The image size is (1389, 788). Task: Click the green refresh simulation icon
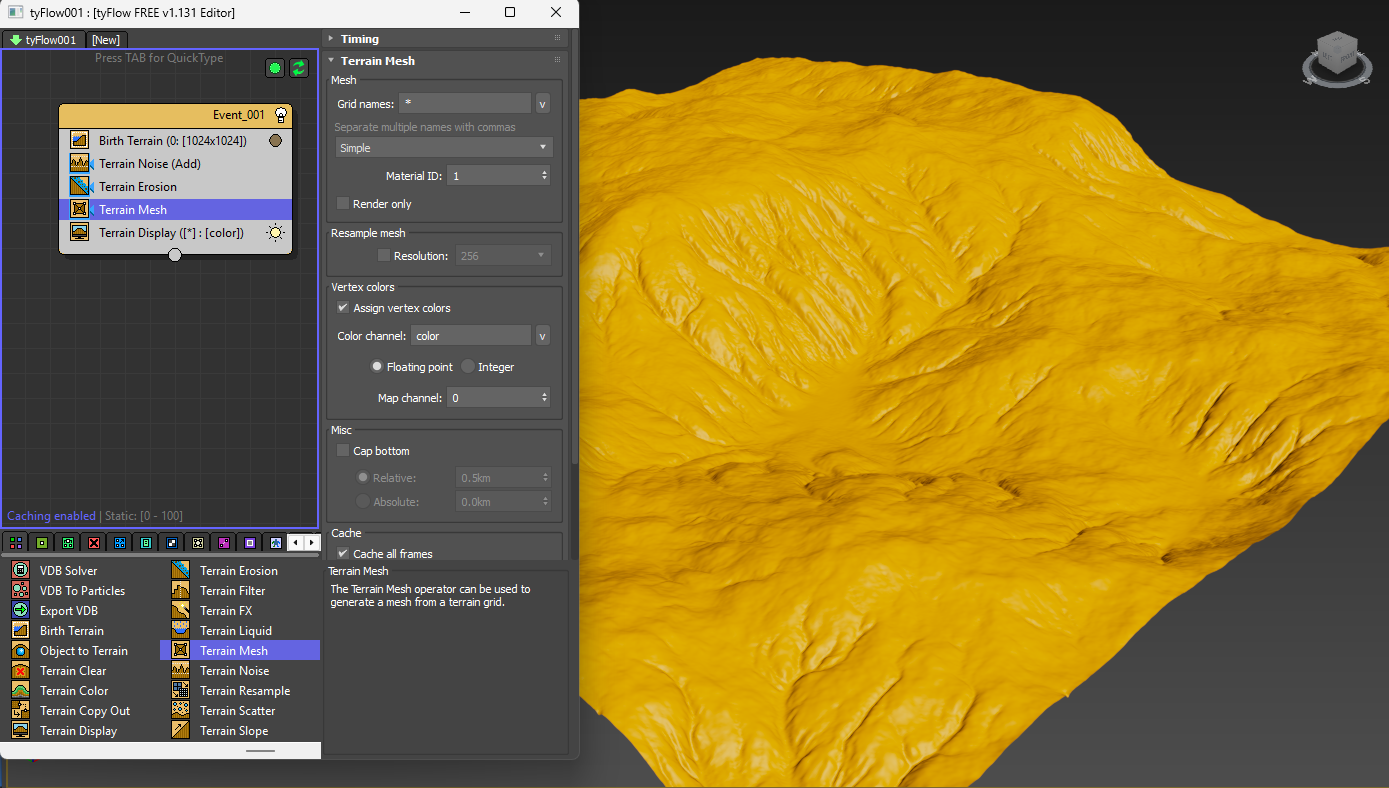click(x=299, y=68)
